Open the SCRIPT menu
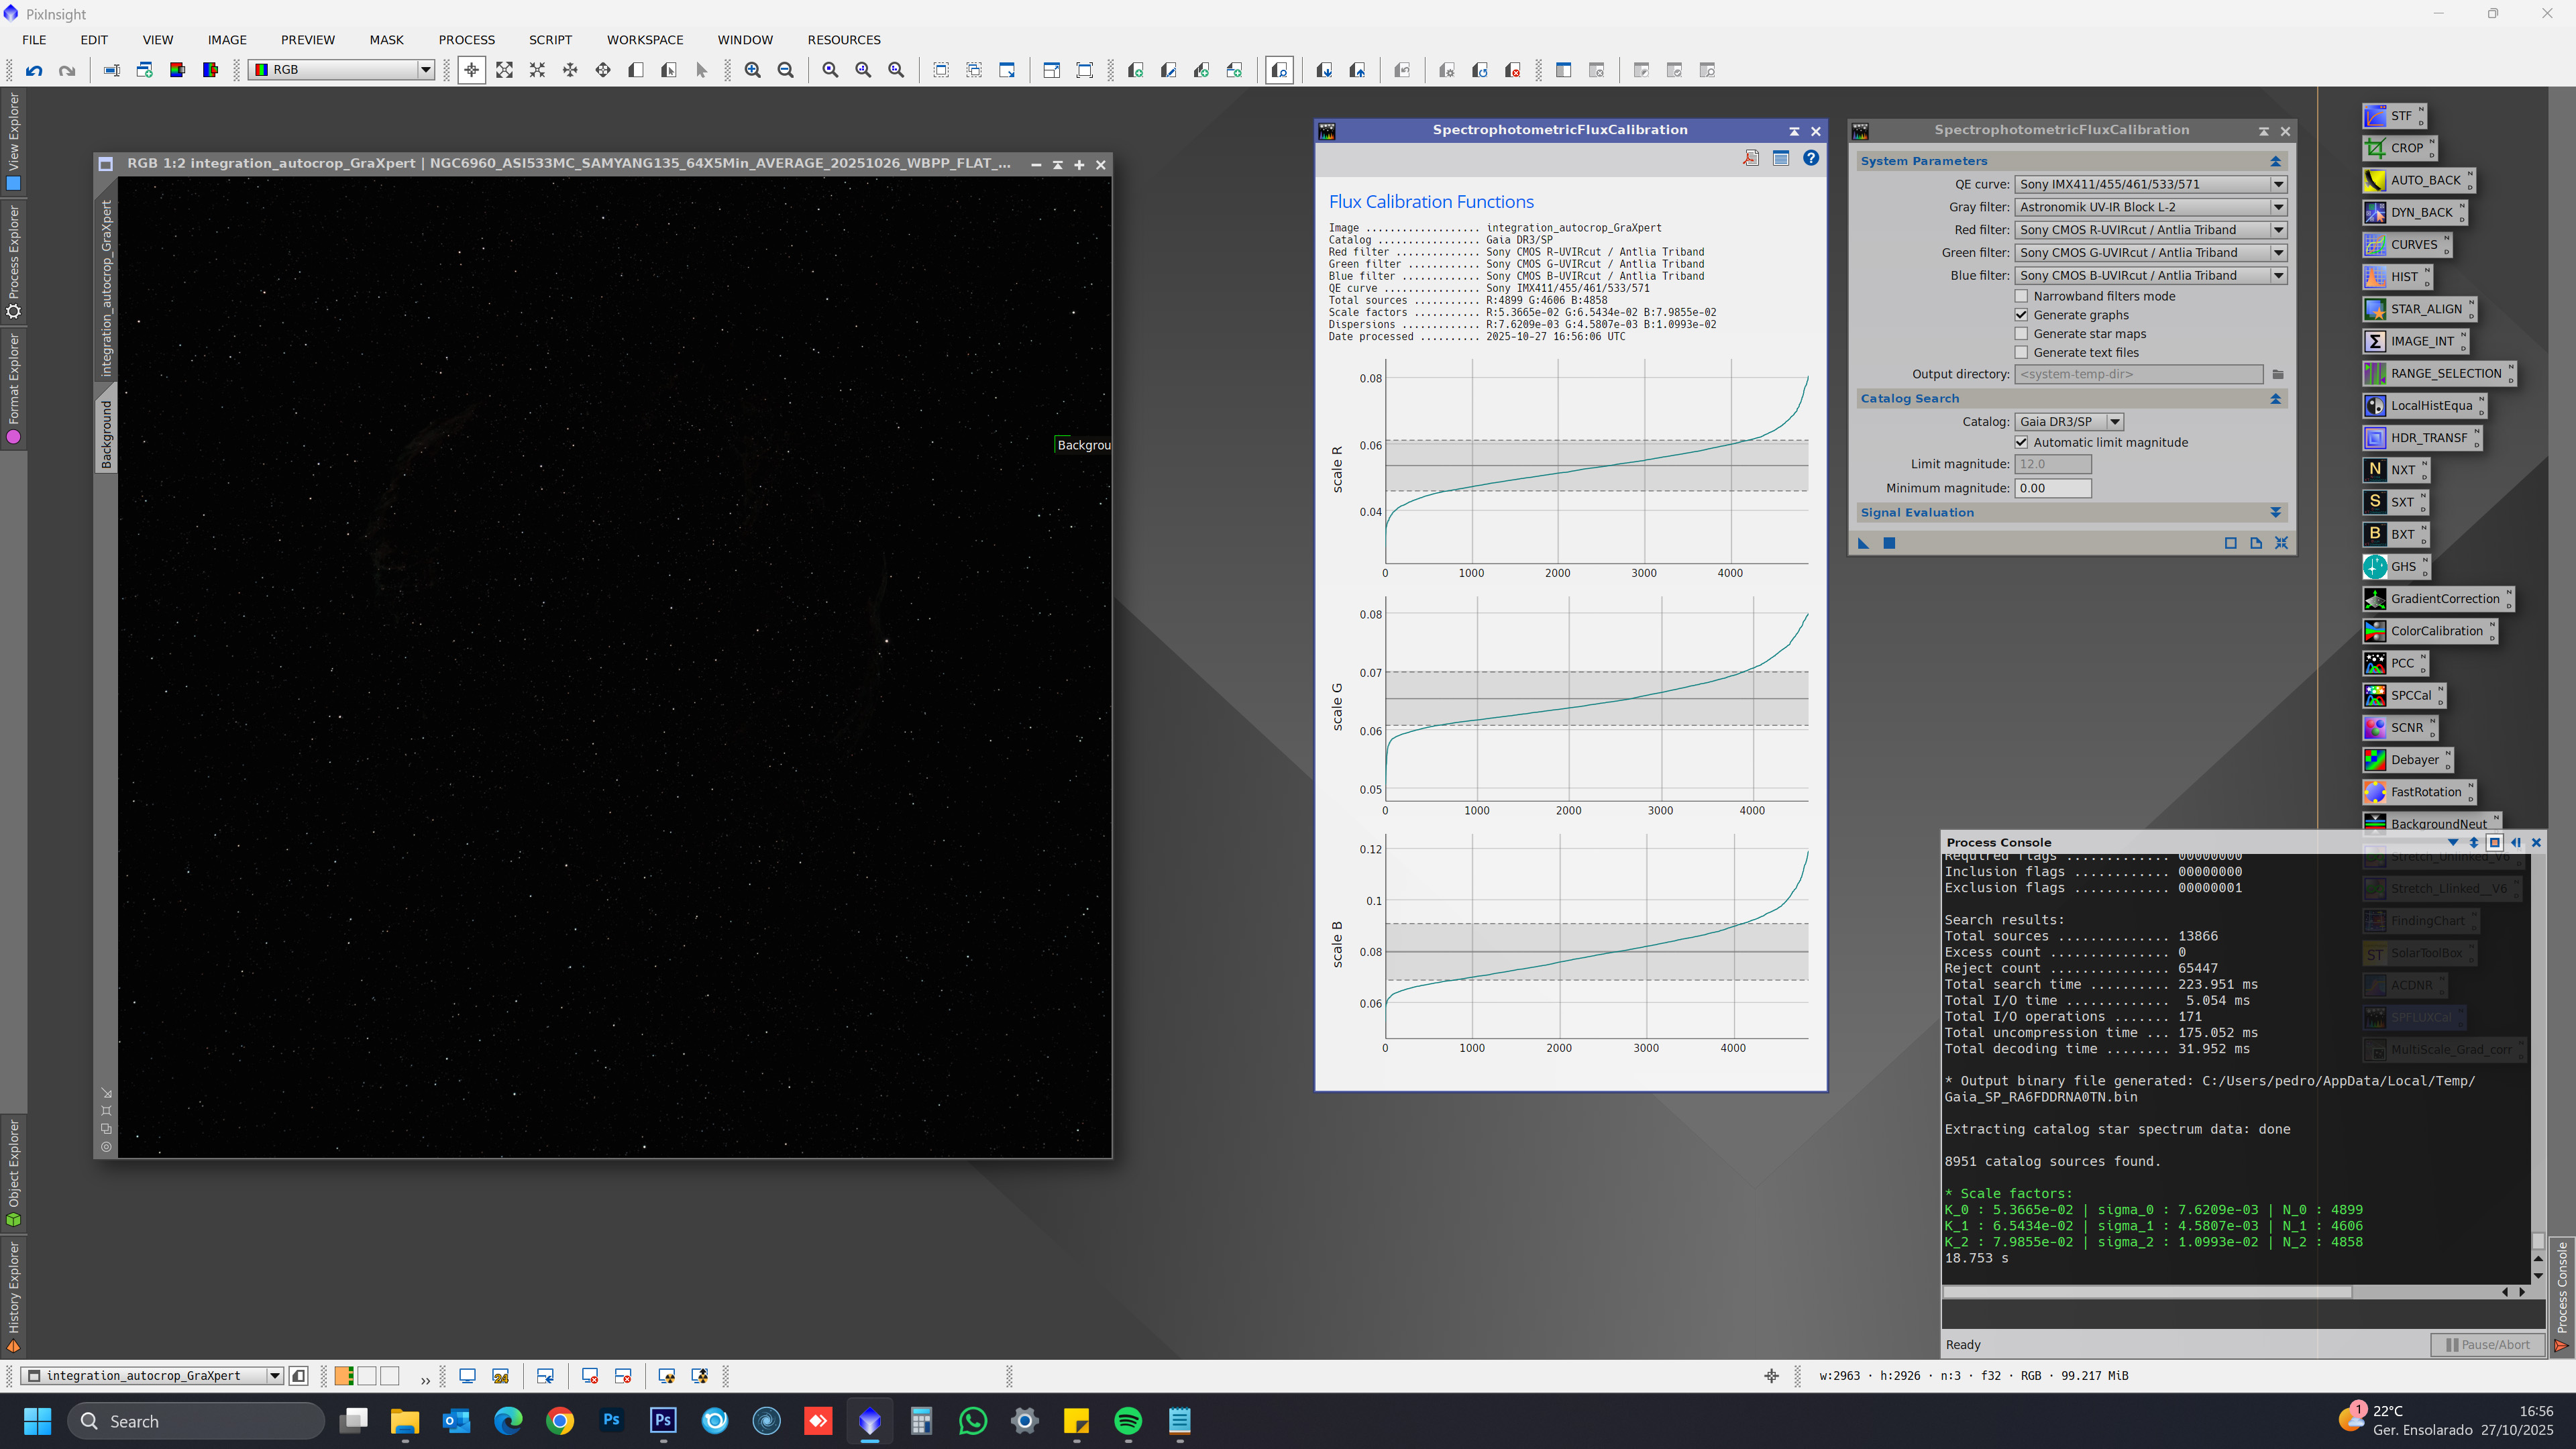This screenshot has height=1449, width=2576. [x=550, y=40]
